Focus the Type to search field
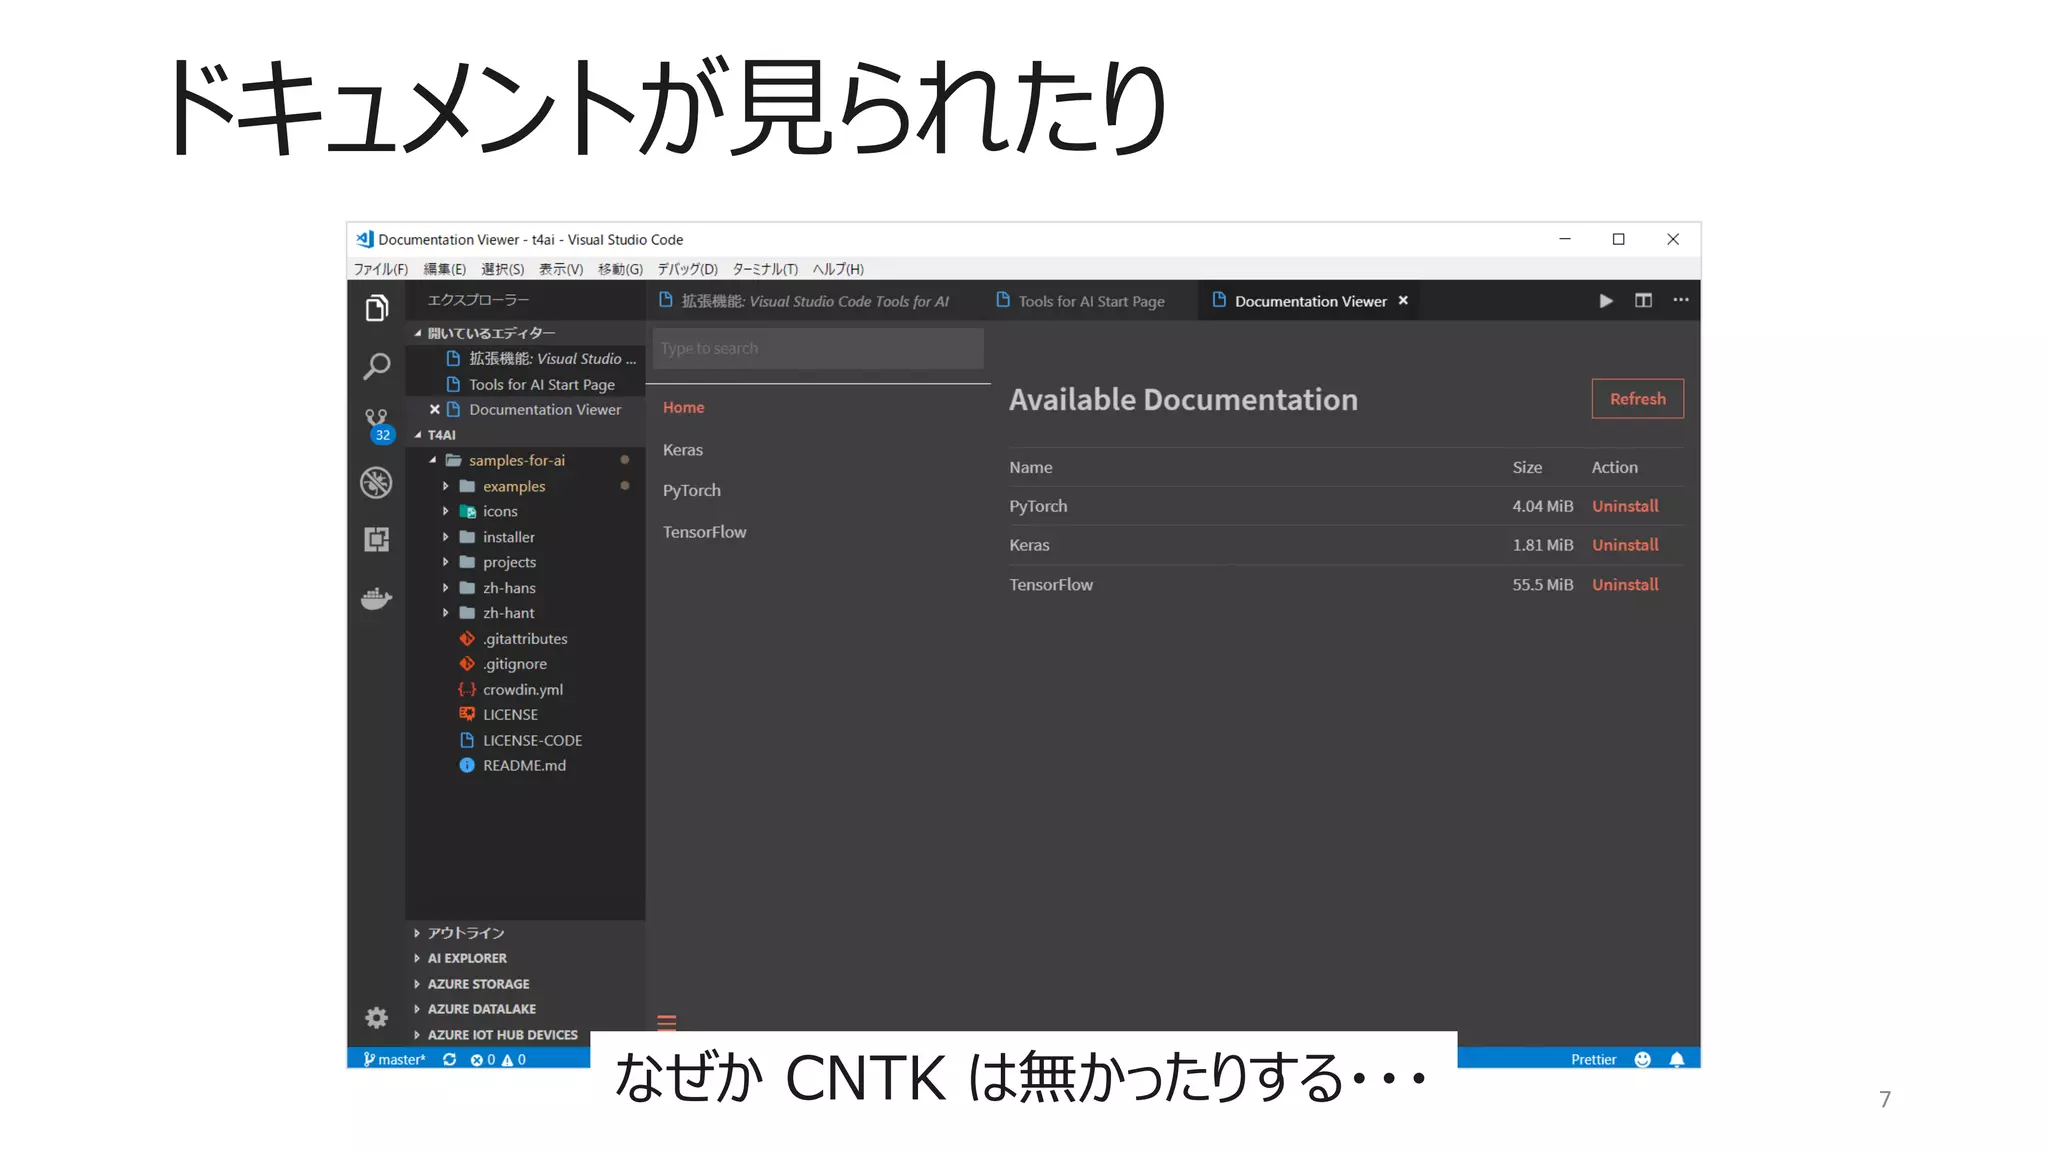The image size is (2048, 1152). (x=818, y=348)
